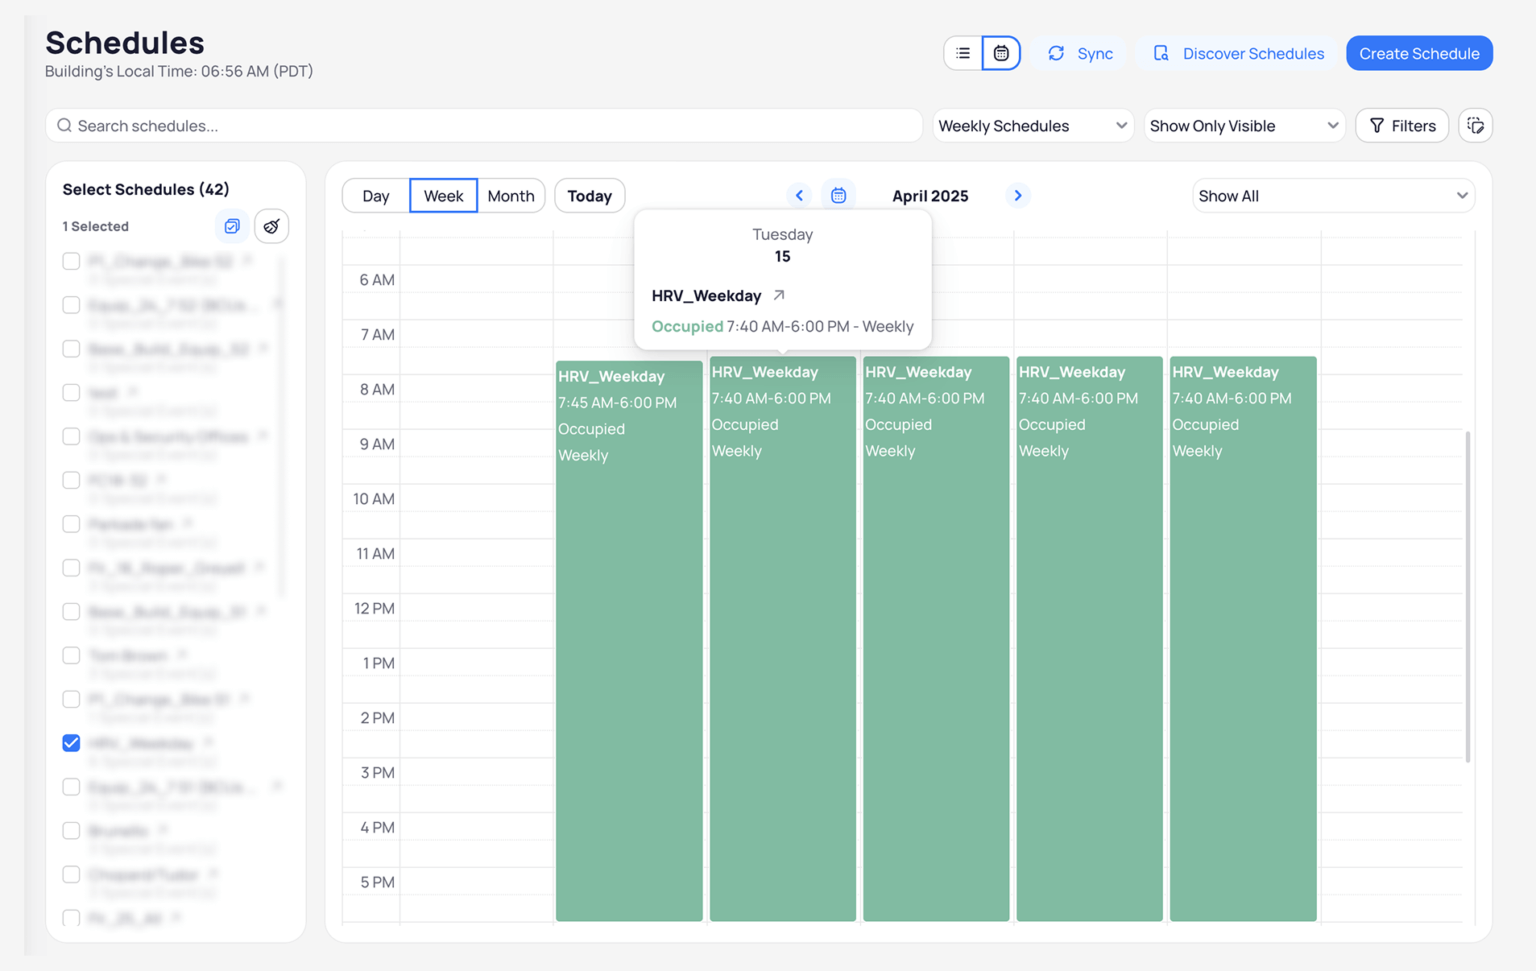The image size is (1536, 971).
Task: Open the Show All dropdown
Action: (1333, 195)
